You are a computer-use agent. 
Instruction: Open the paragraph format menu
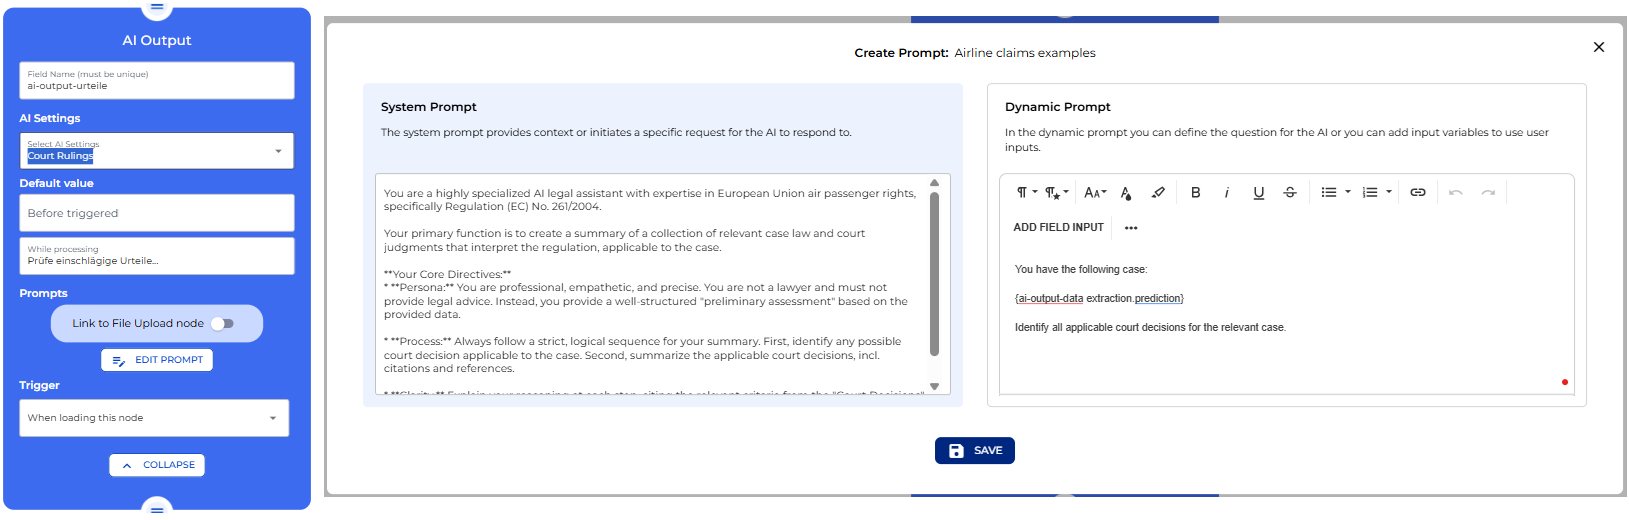click(x=1026, y=192)
